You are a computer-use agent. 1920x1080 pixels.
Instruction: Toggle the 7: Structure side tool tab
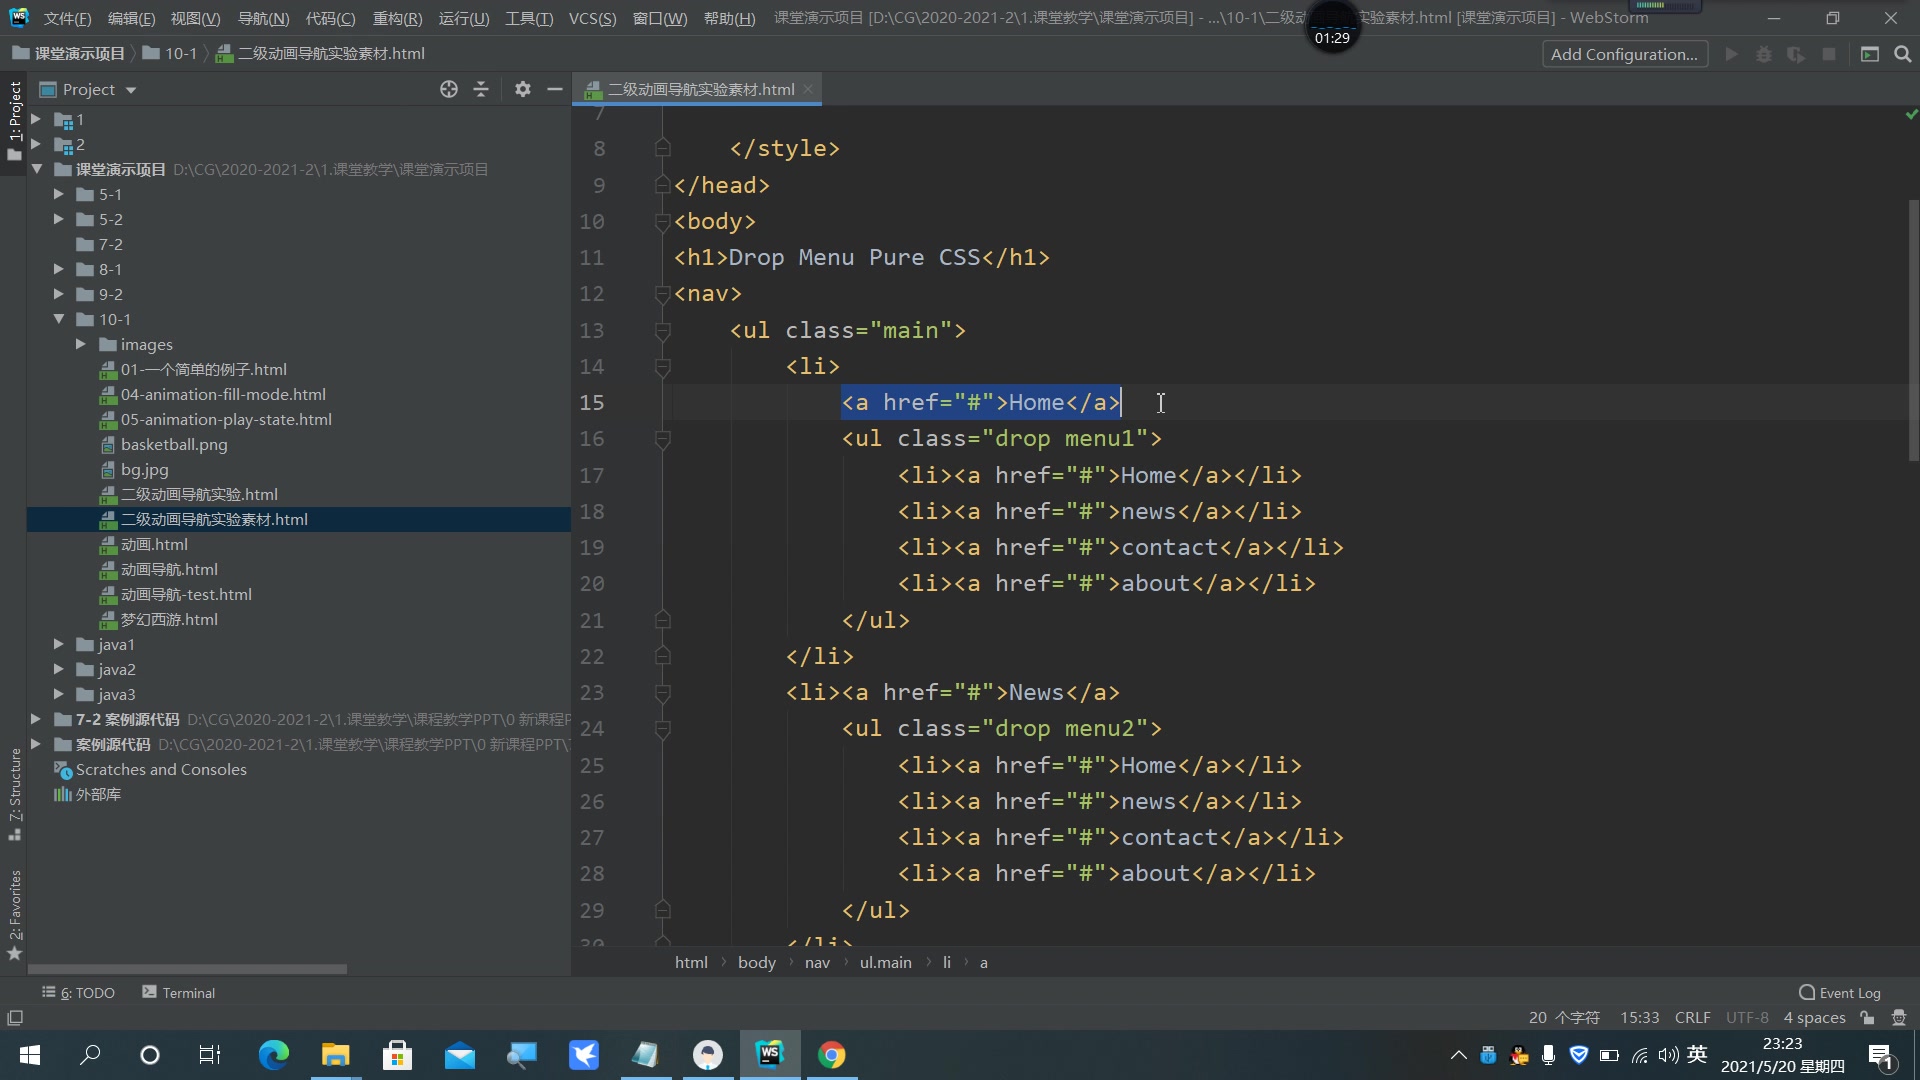click(14, 794)
